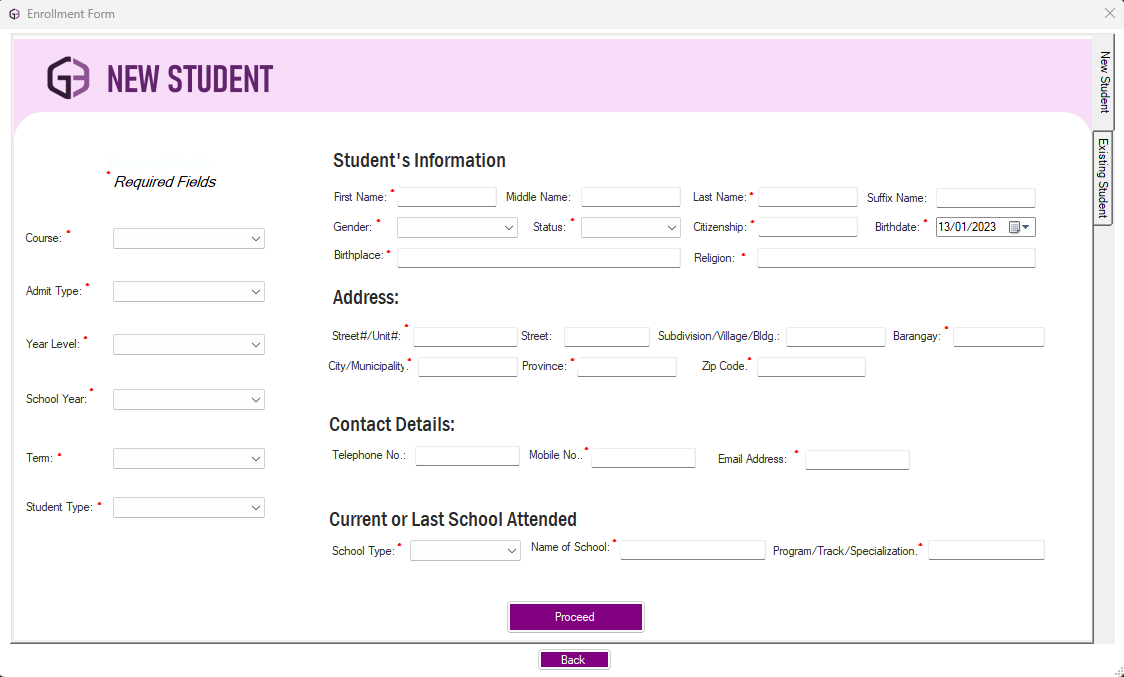Click the G3 logo in the header
This screenshot has width=1124, height=677.
(69, 77)
